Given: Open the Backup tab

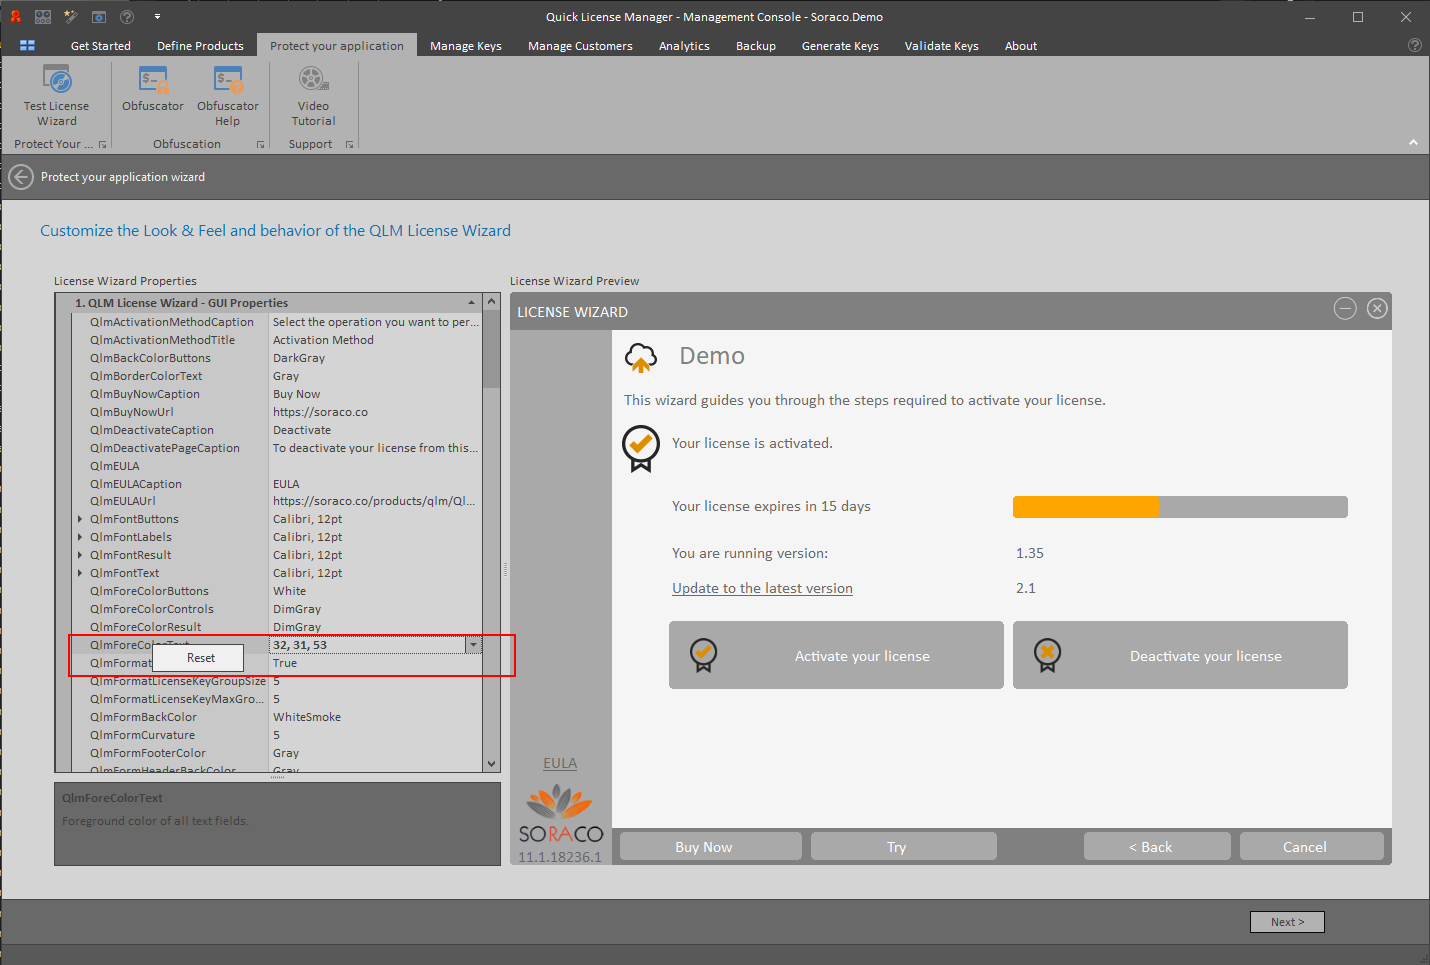Looking at the screenshot, I should 756,46.
